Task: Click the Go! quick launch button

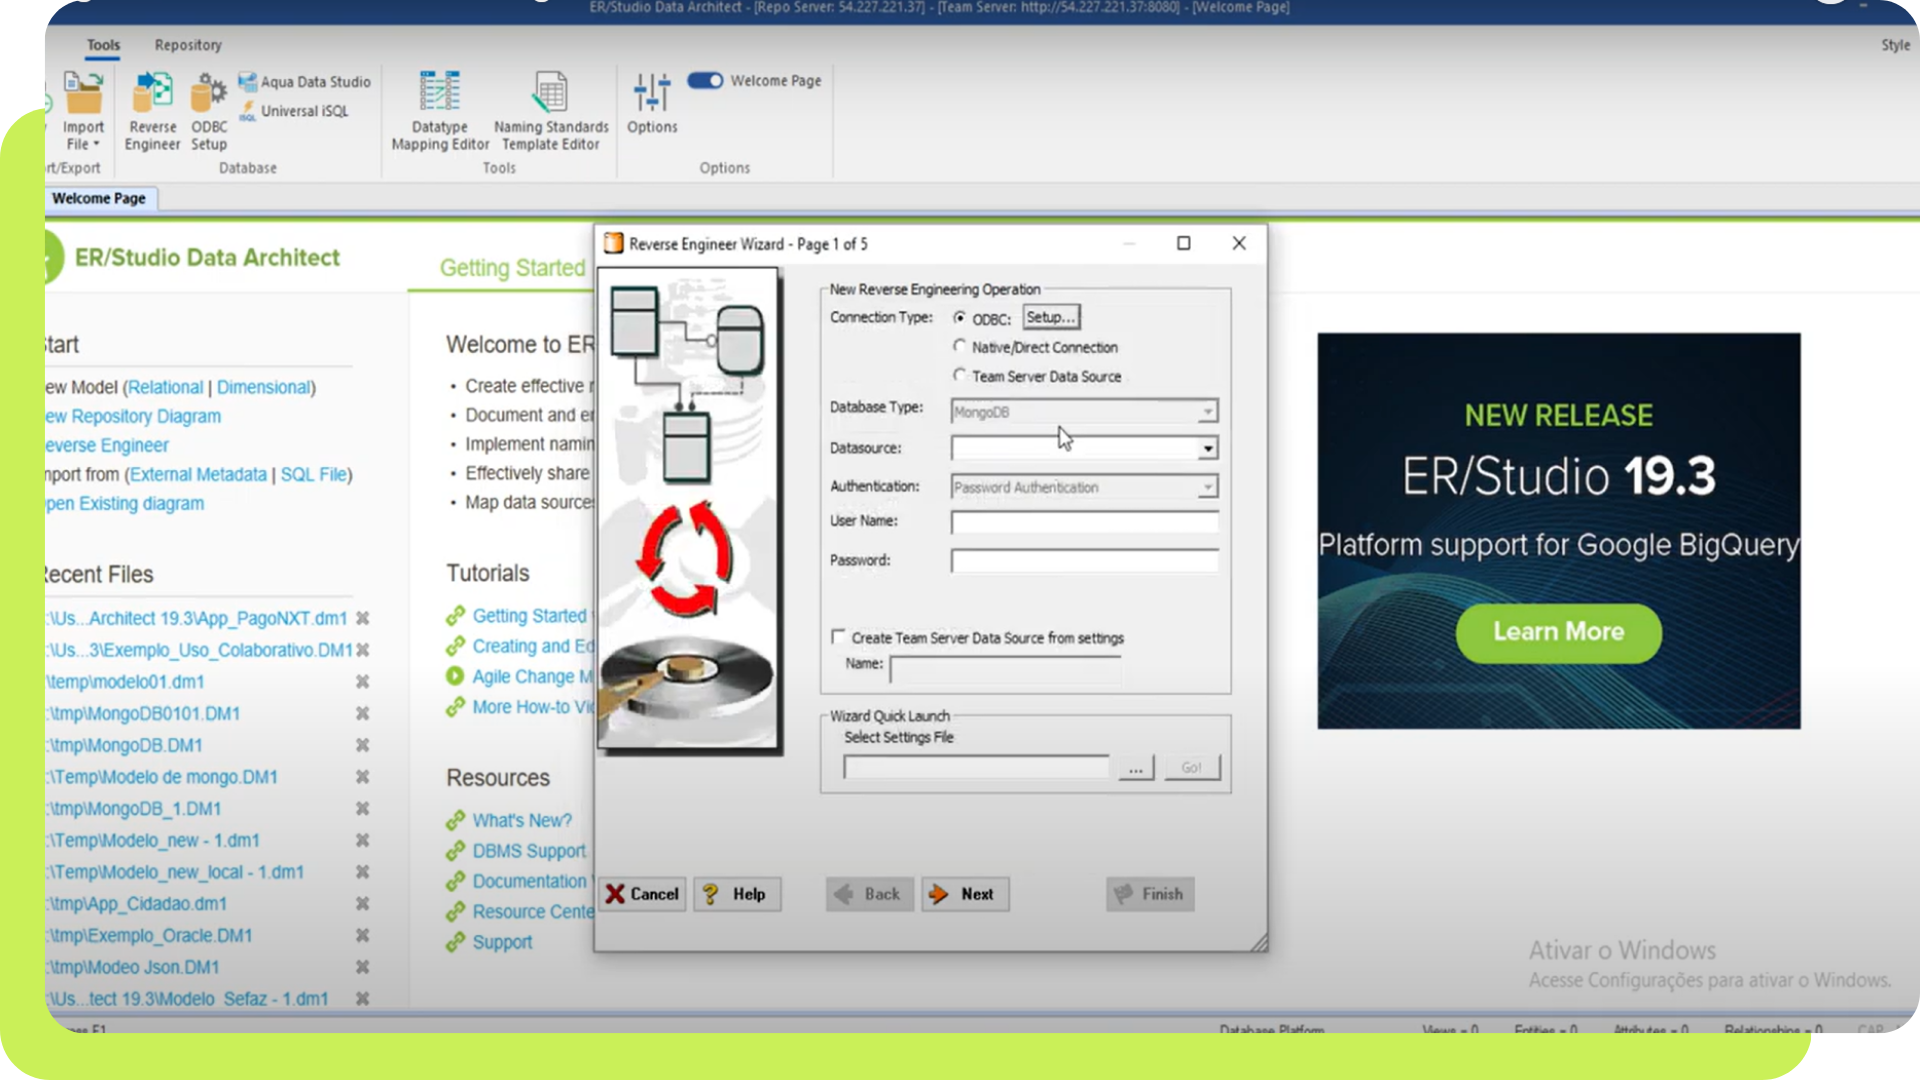Action: point(1192,768)
